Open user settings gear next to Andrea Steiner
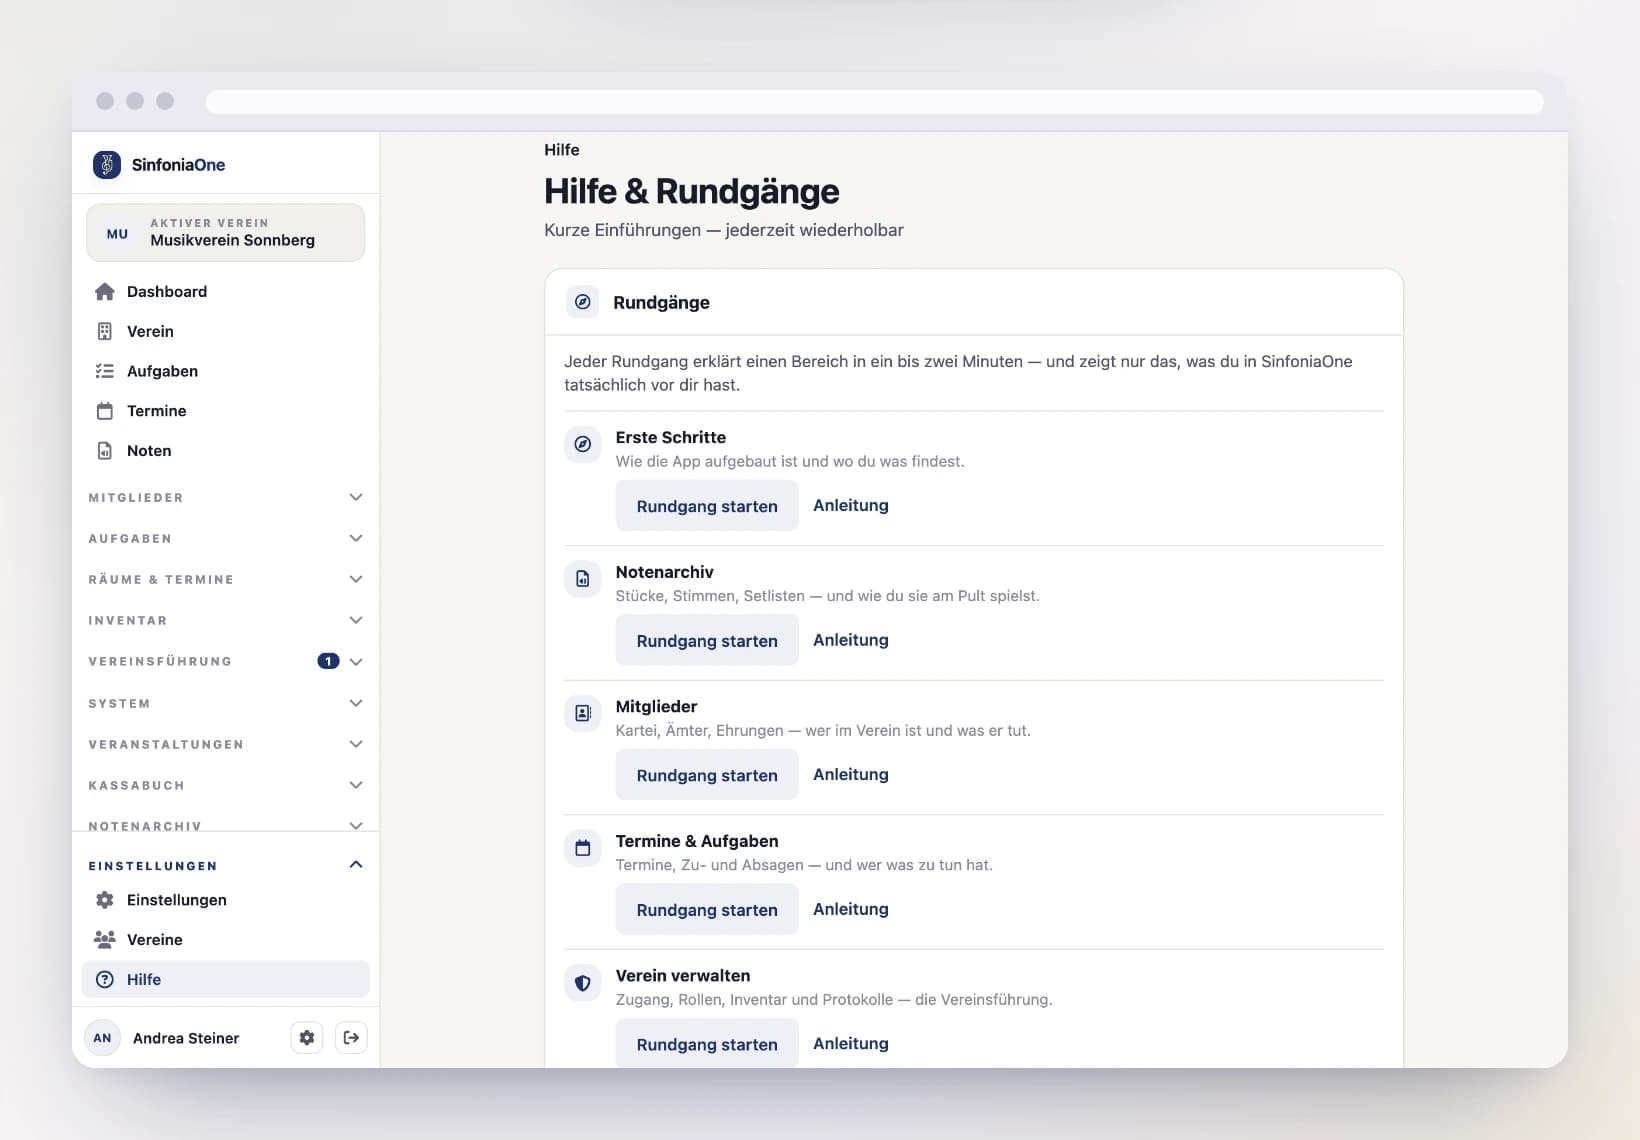 tap(307, 1038)
